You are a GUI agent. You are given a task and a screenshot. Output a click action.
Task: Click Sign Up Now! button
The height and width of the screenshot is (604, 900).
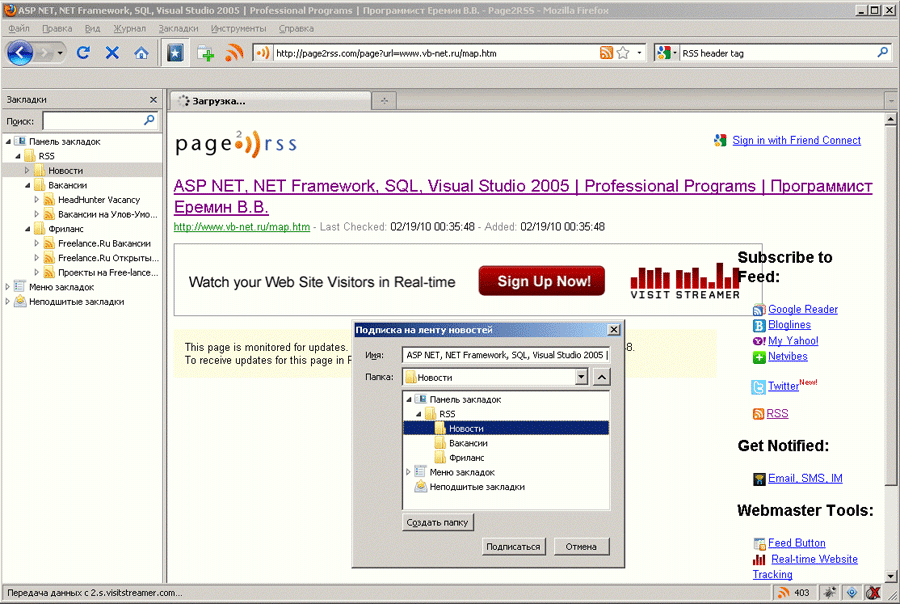click(x=542, y=281)
